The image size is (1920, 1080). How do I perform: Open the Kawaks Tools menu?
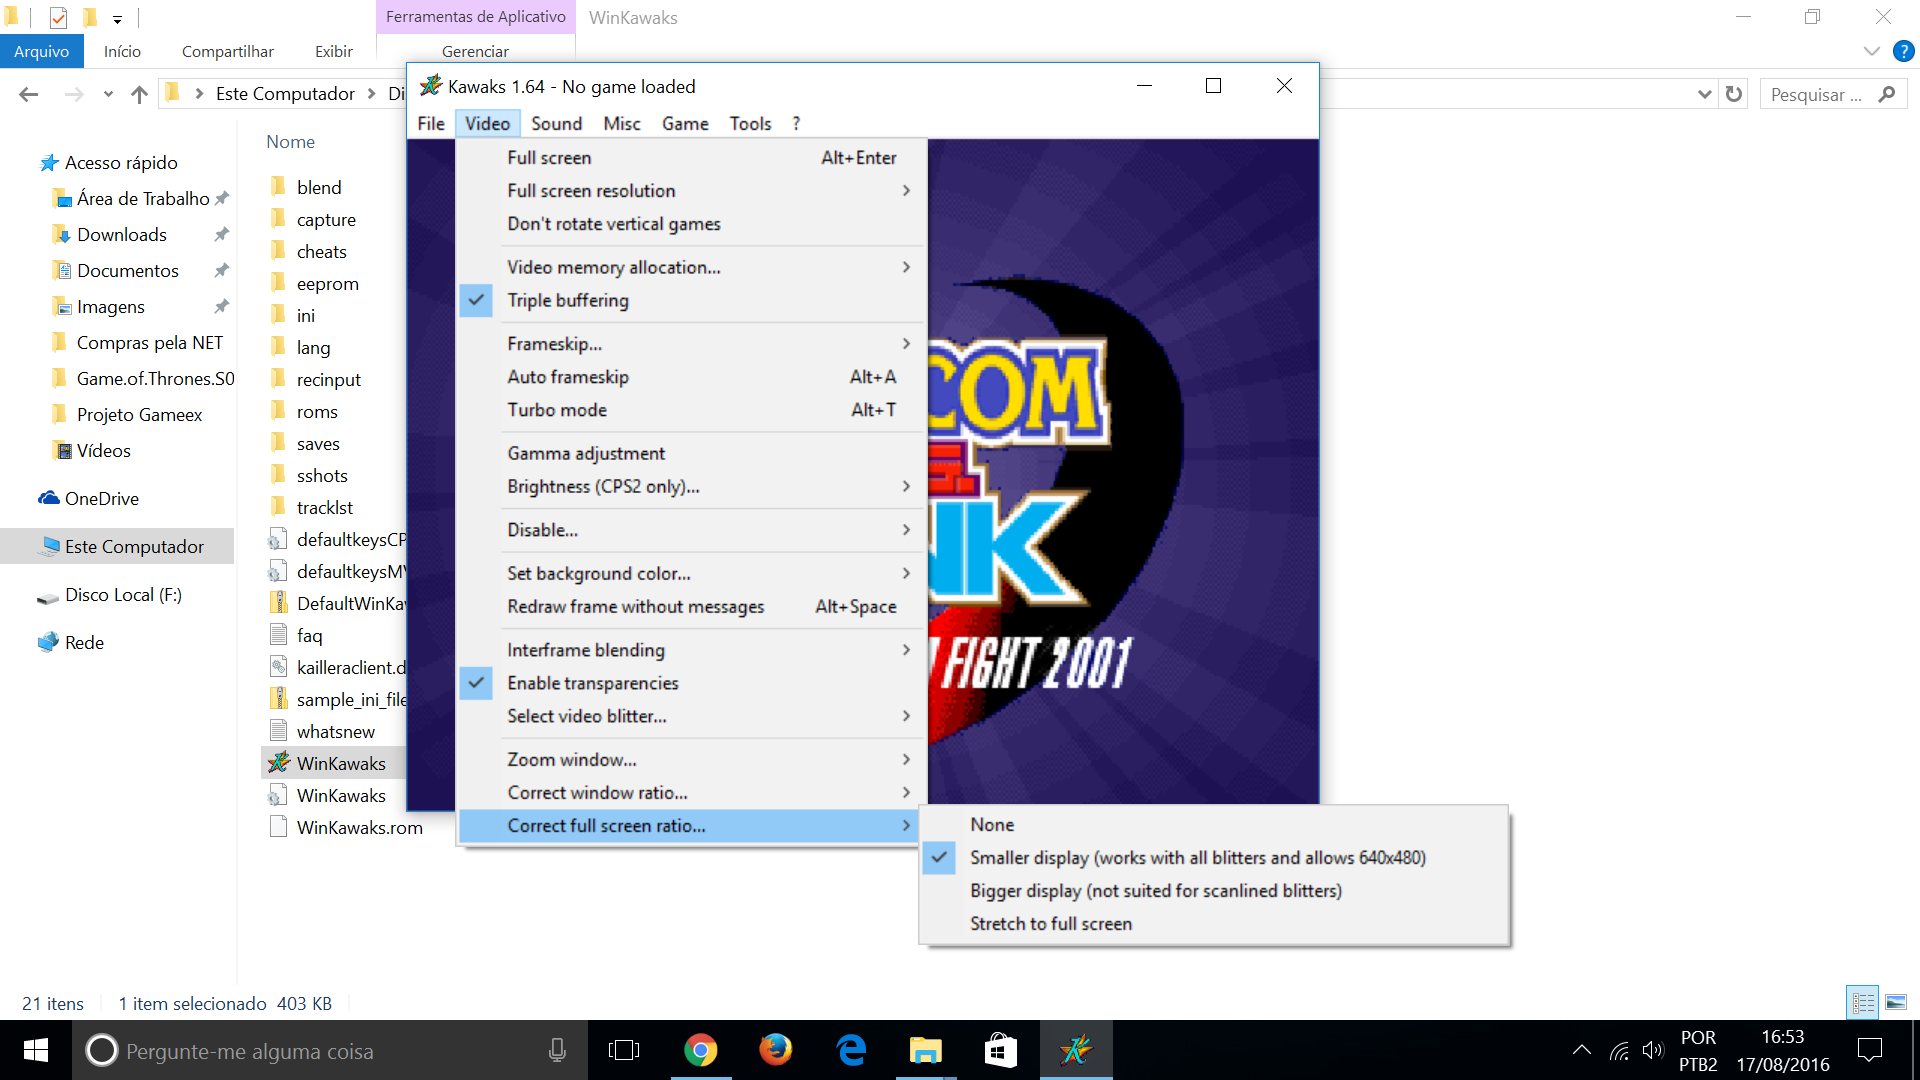point(750,123)
